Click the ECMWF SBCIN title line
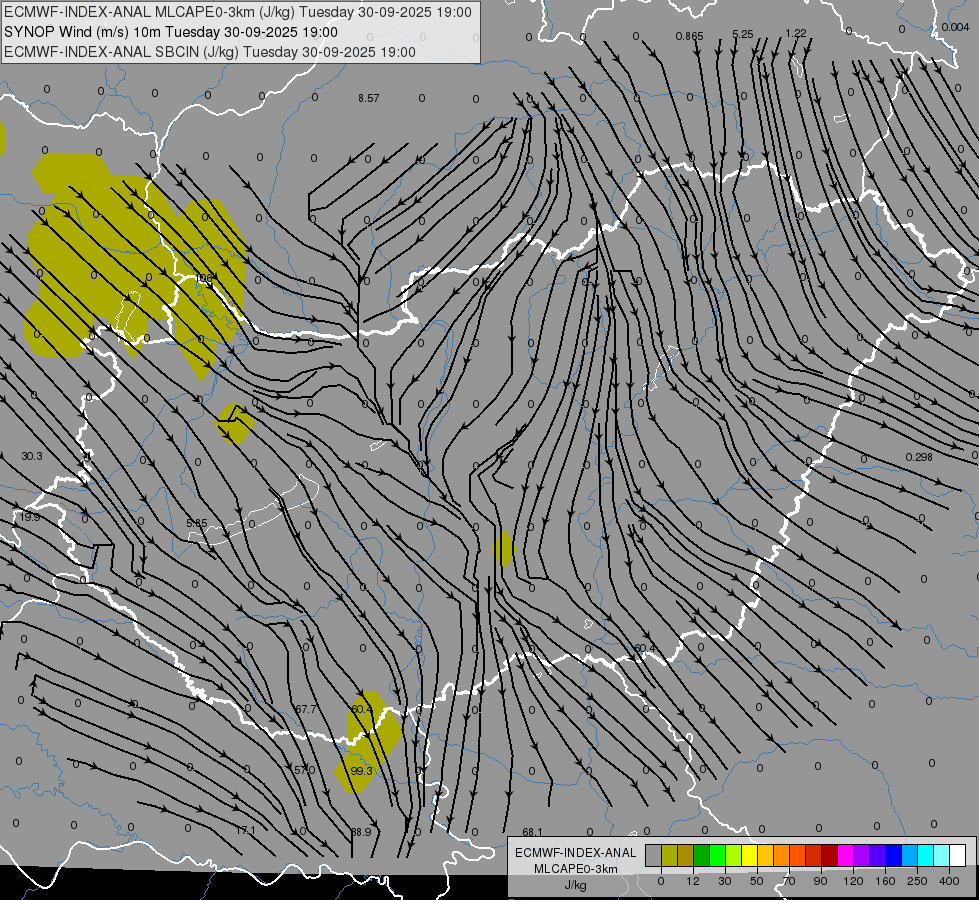This screenshot has width=979, height=900. 210,51
